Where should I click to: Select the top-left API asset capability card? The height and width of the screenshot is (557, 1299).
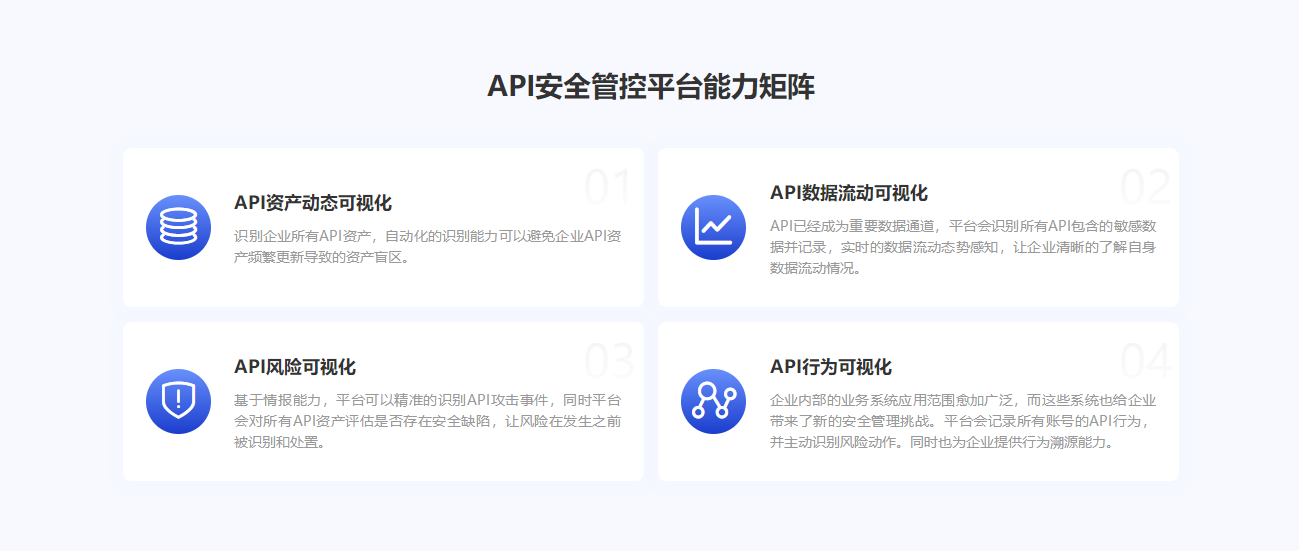383,285
